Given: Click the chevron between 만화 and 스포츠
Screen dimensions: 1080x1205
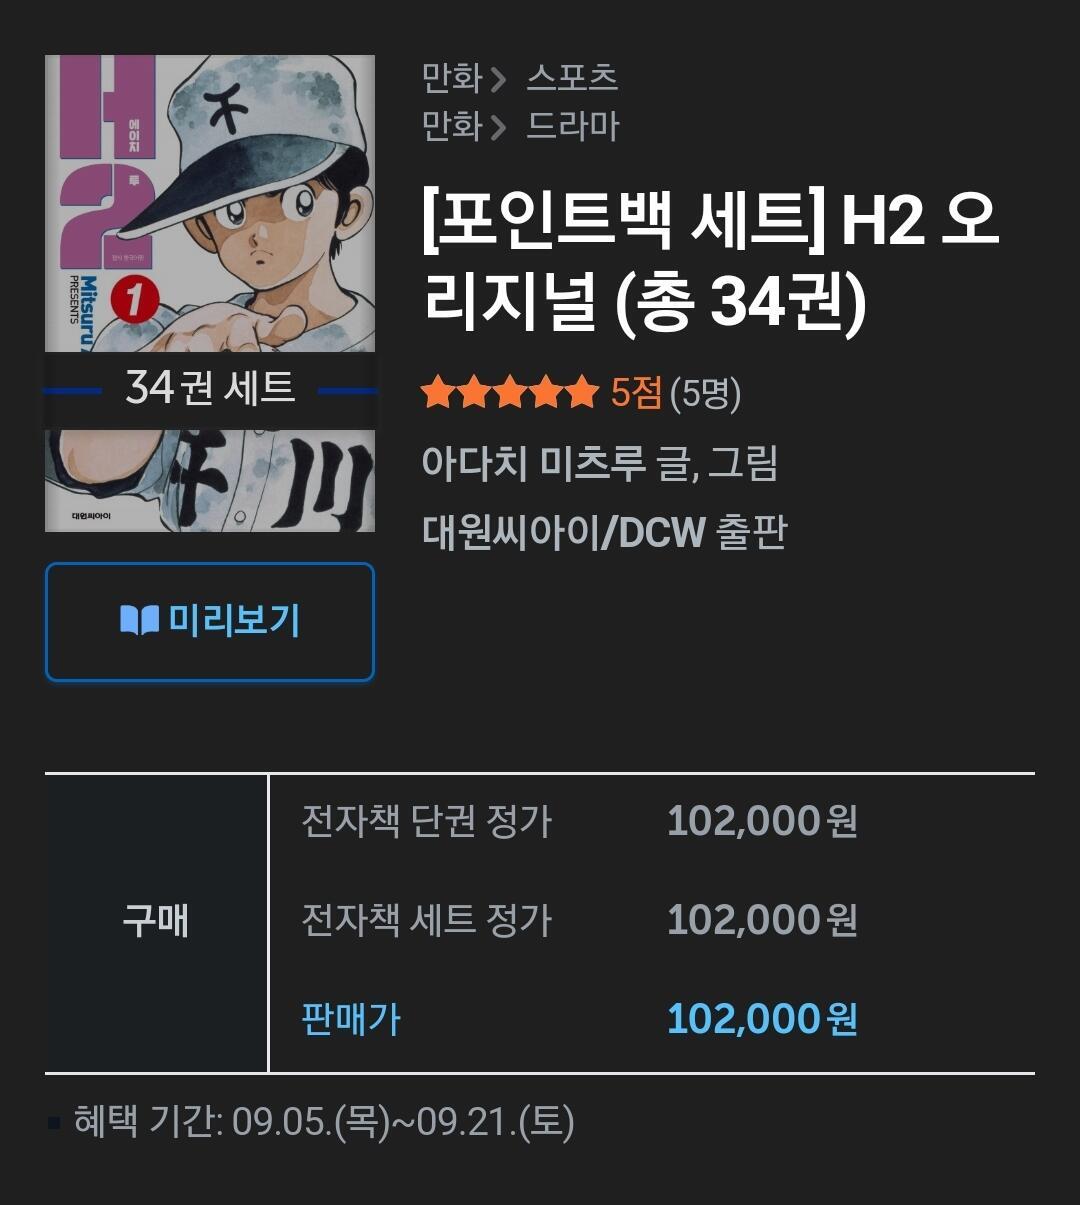Looking at the screenshot, I should click(x=499, y=78).
